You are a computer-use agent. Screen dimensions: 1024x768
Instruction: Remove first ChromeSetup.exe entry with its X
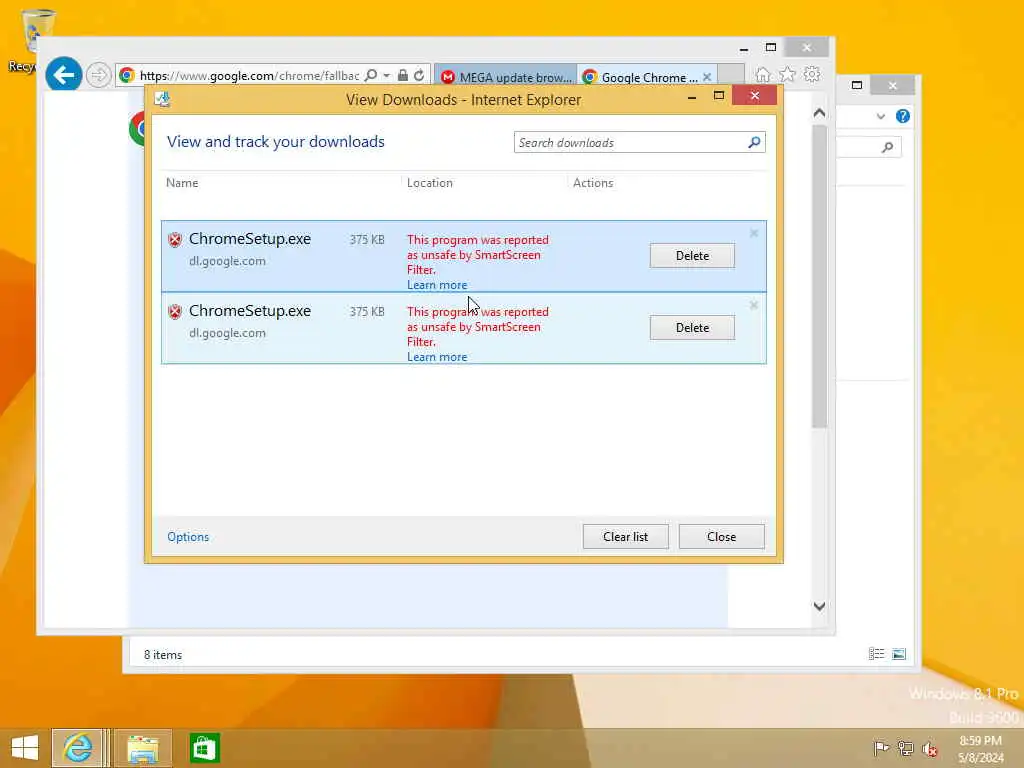coord(754,233)
